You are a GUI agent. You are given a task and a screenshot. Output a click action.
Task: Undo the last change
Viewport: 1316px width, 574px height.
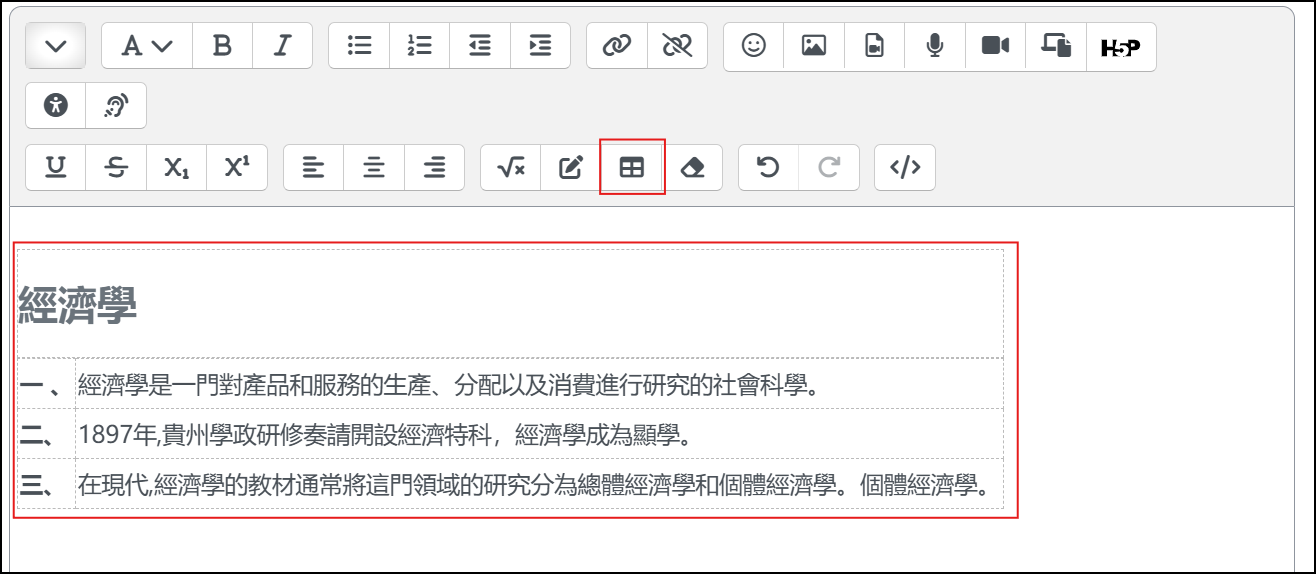[768, 168]
